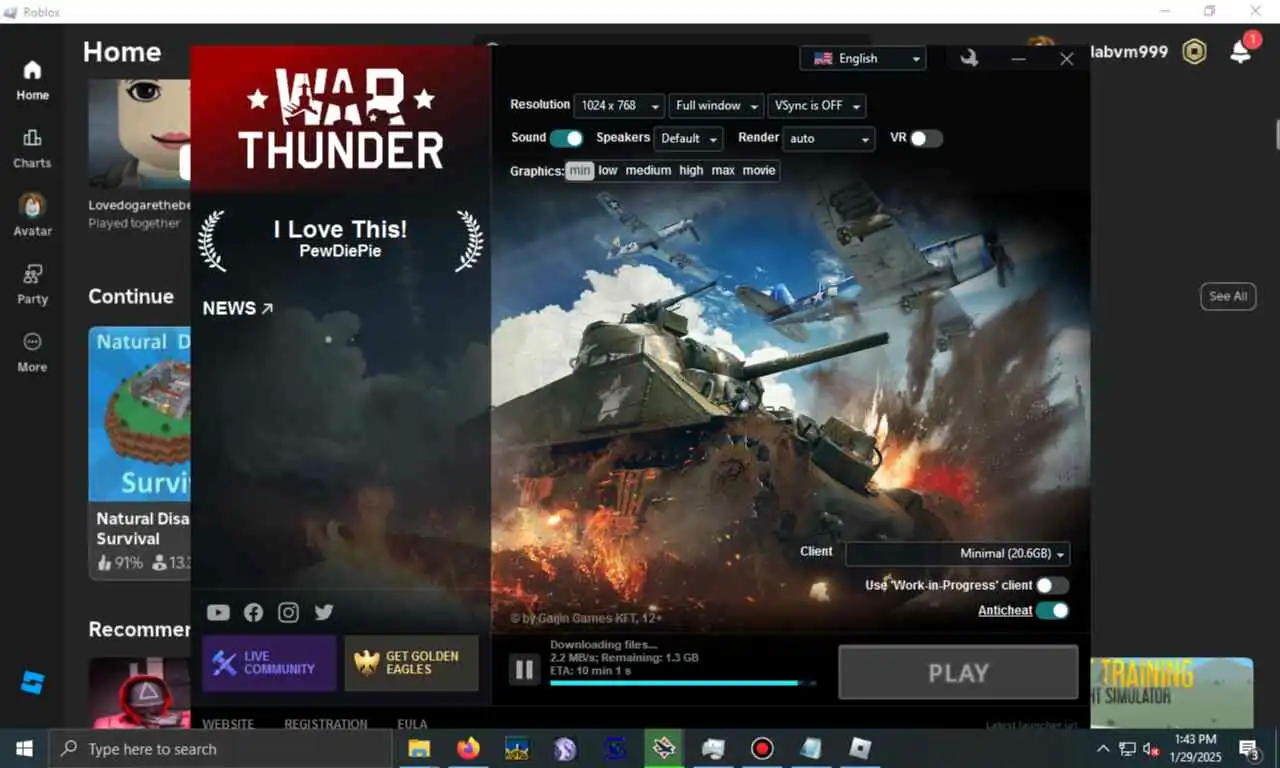This screenshot has width=1280, height=768.
Task: Select medium graphics preset
Action: click(x=648, y=171)
